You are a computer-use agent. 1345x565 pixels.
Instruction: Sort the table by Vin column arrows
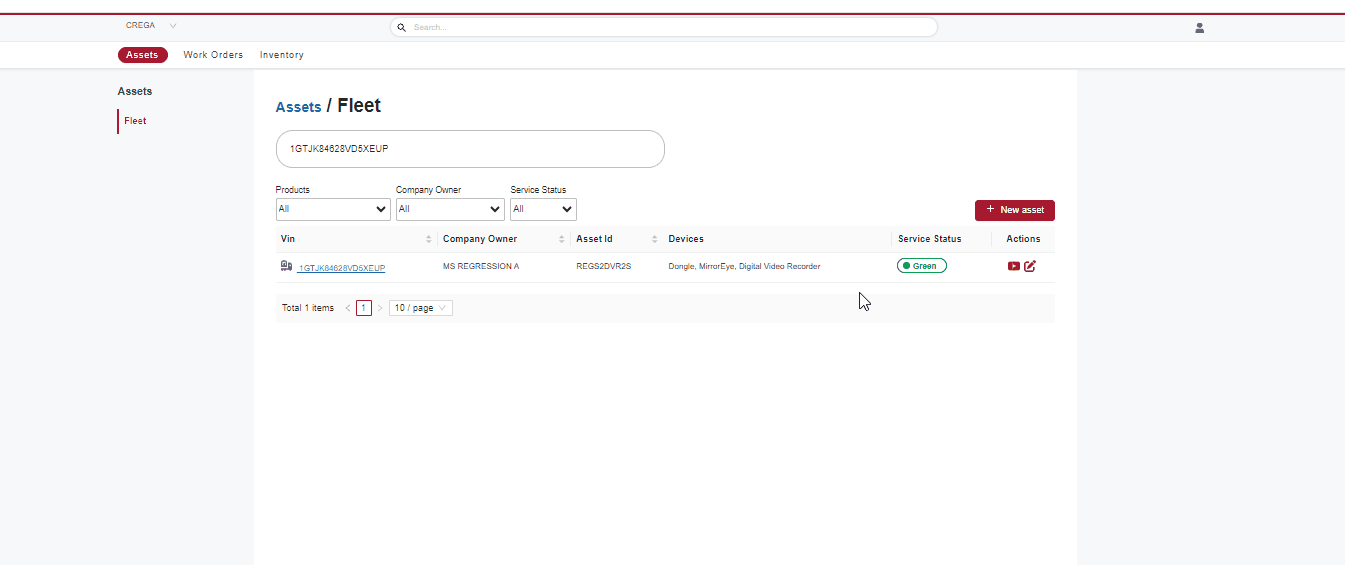(x=429, y=239)
